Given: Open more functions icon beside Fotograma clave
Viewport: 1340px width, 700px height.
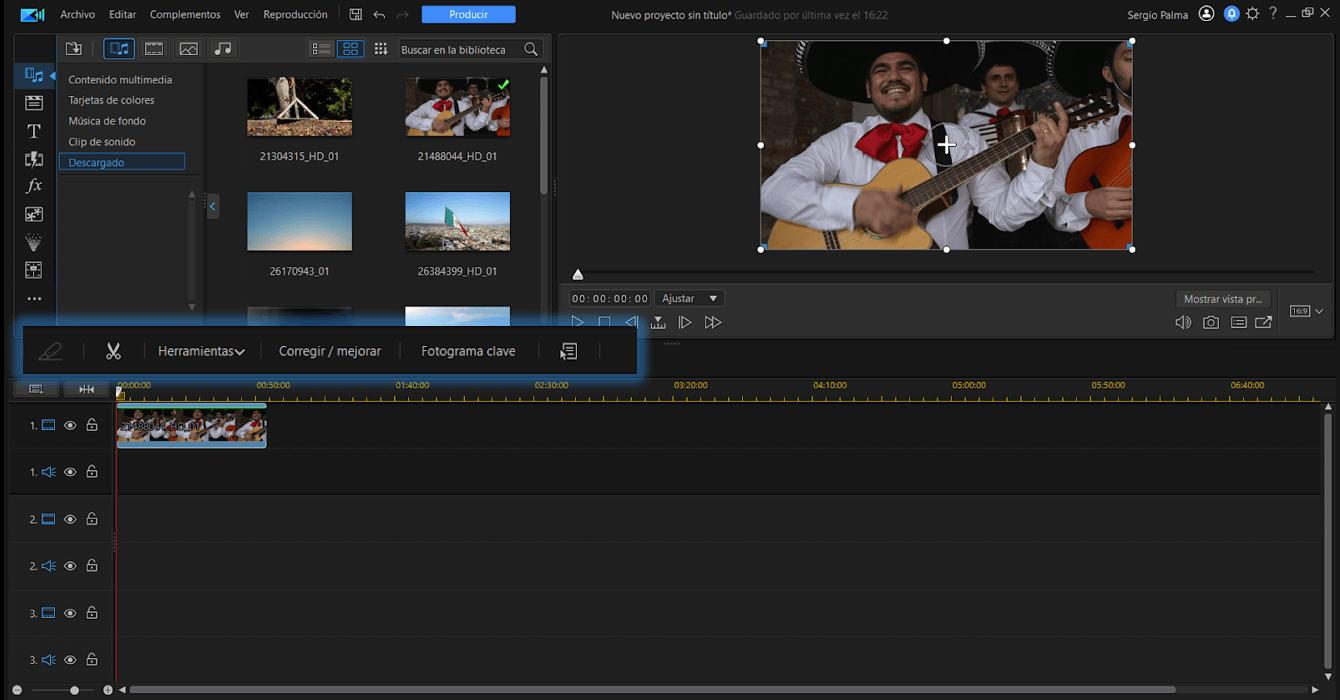Looking at the screenshot, I should 569,351.
